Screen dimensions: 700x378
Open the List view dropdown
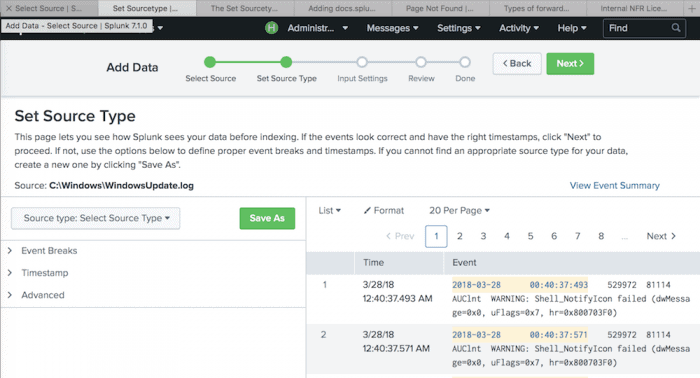[329, 211]
